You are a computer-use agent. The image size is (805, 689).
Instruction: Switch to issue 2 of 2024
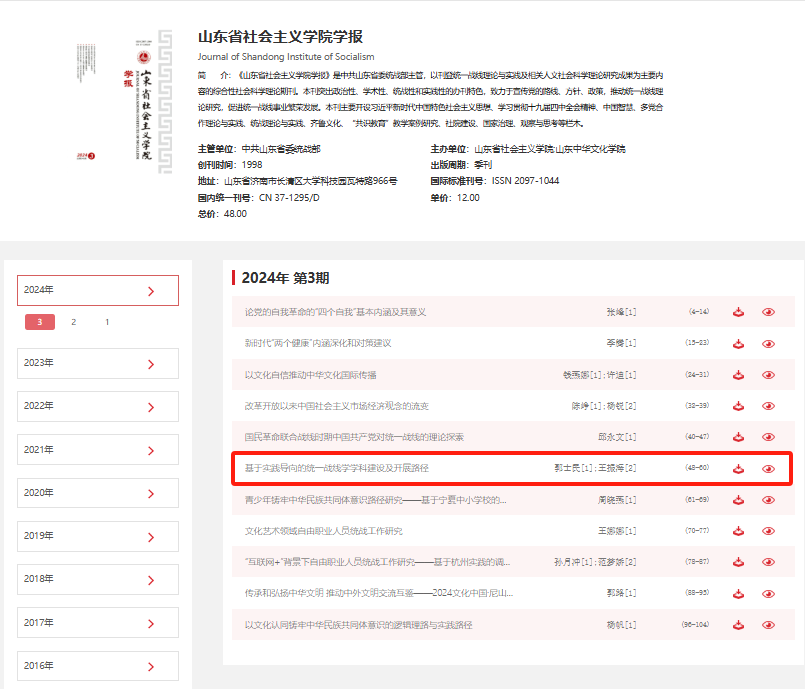point(73,322)
